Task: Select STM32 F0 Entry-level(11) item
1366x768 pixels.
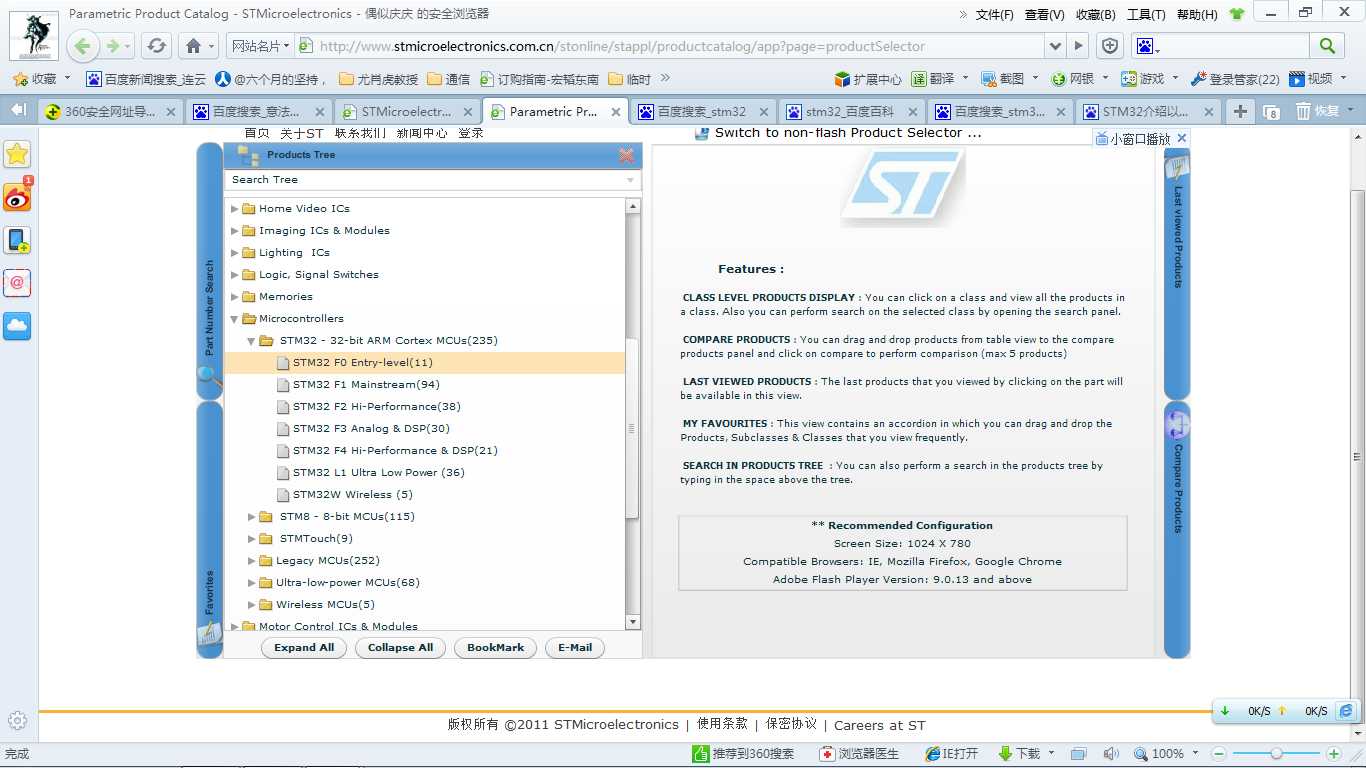Action: point(363,363)
